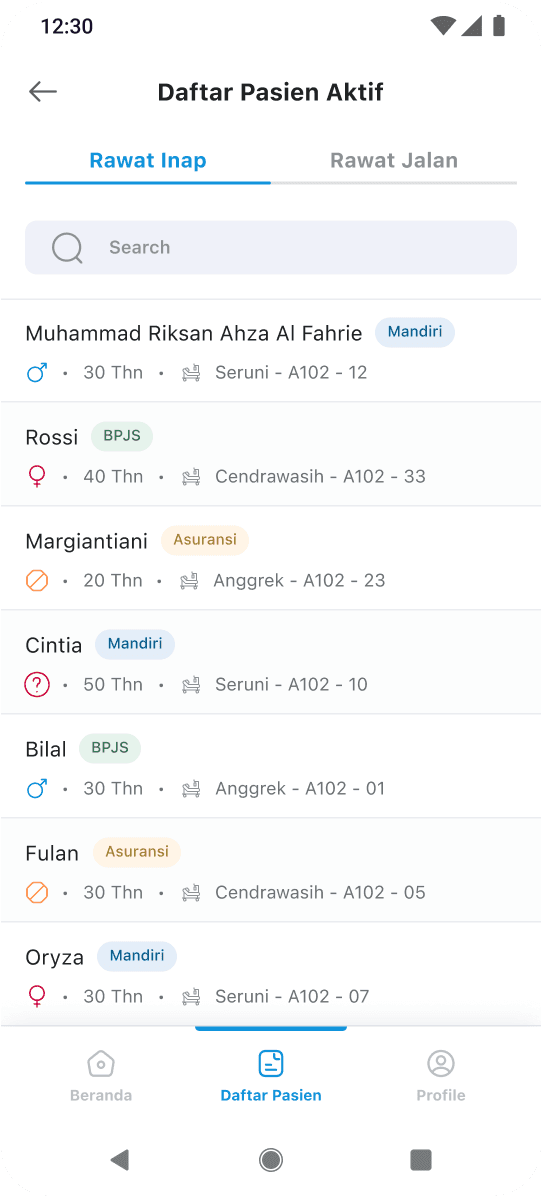This screenshot has width=541, height=1196.
Task: Click the red question mark icon for Cintia
Action: (x=37, y=685)
